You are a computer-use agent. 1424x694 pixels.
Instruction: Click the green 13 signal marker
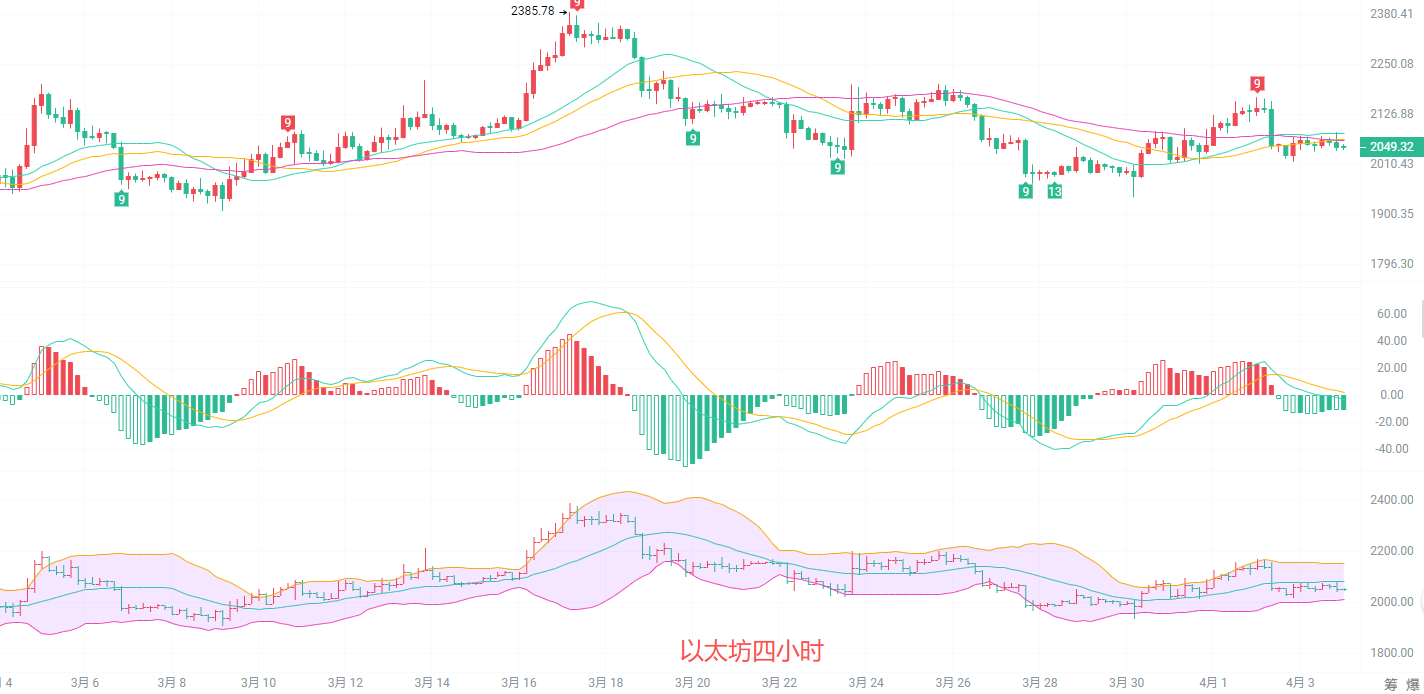[1054, 191]
